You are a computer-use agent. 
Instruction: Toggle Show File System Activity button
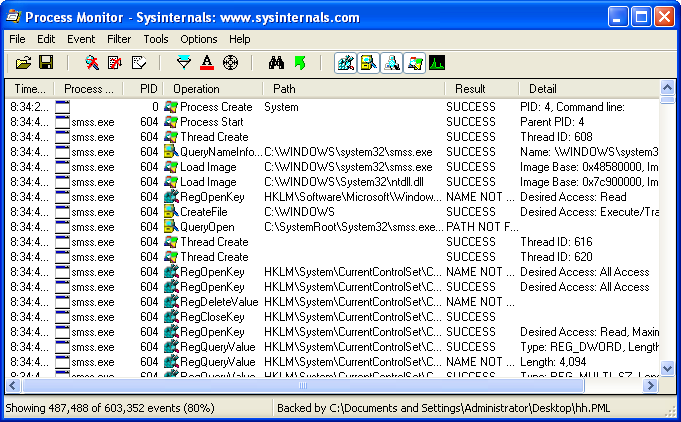pyautogui.click(x=368, y=63)
